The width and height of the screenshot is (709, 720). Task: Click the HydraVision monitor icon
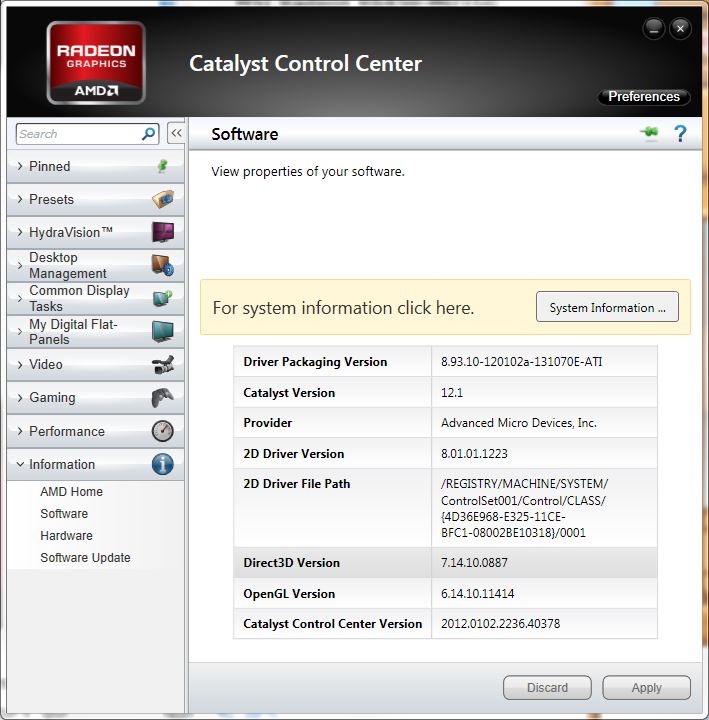(163, 232)
